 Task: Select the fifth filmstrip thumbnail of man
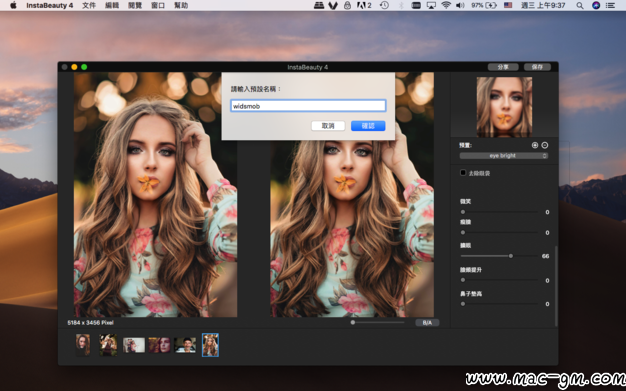coord(185,345)
